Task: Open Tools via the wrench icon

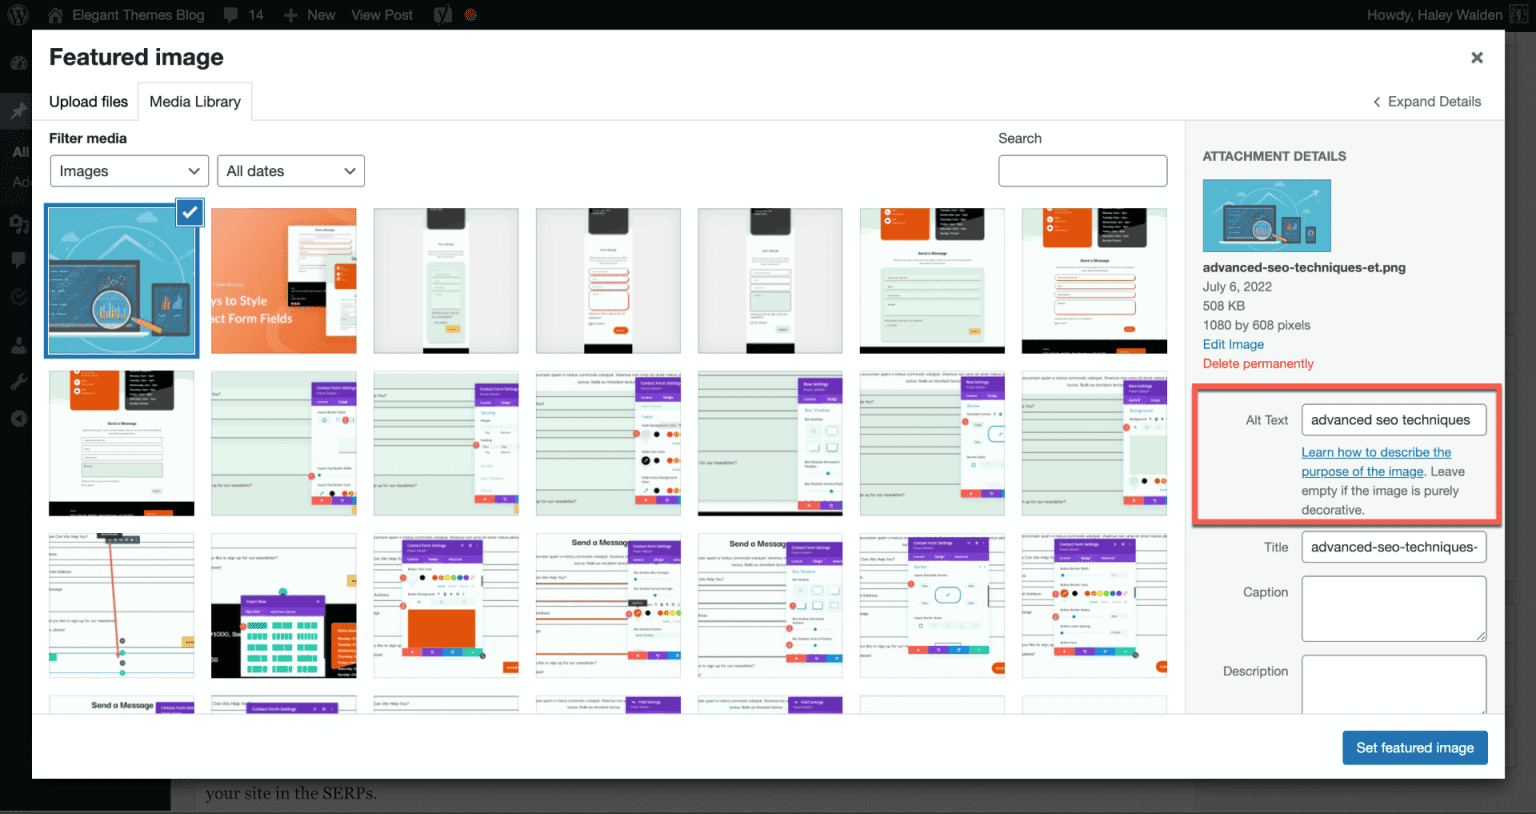Action: pos(17,380)
